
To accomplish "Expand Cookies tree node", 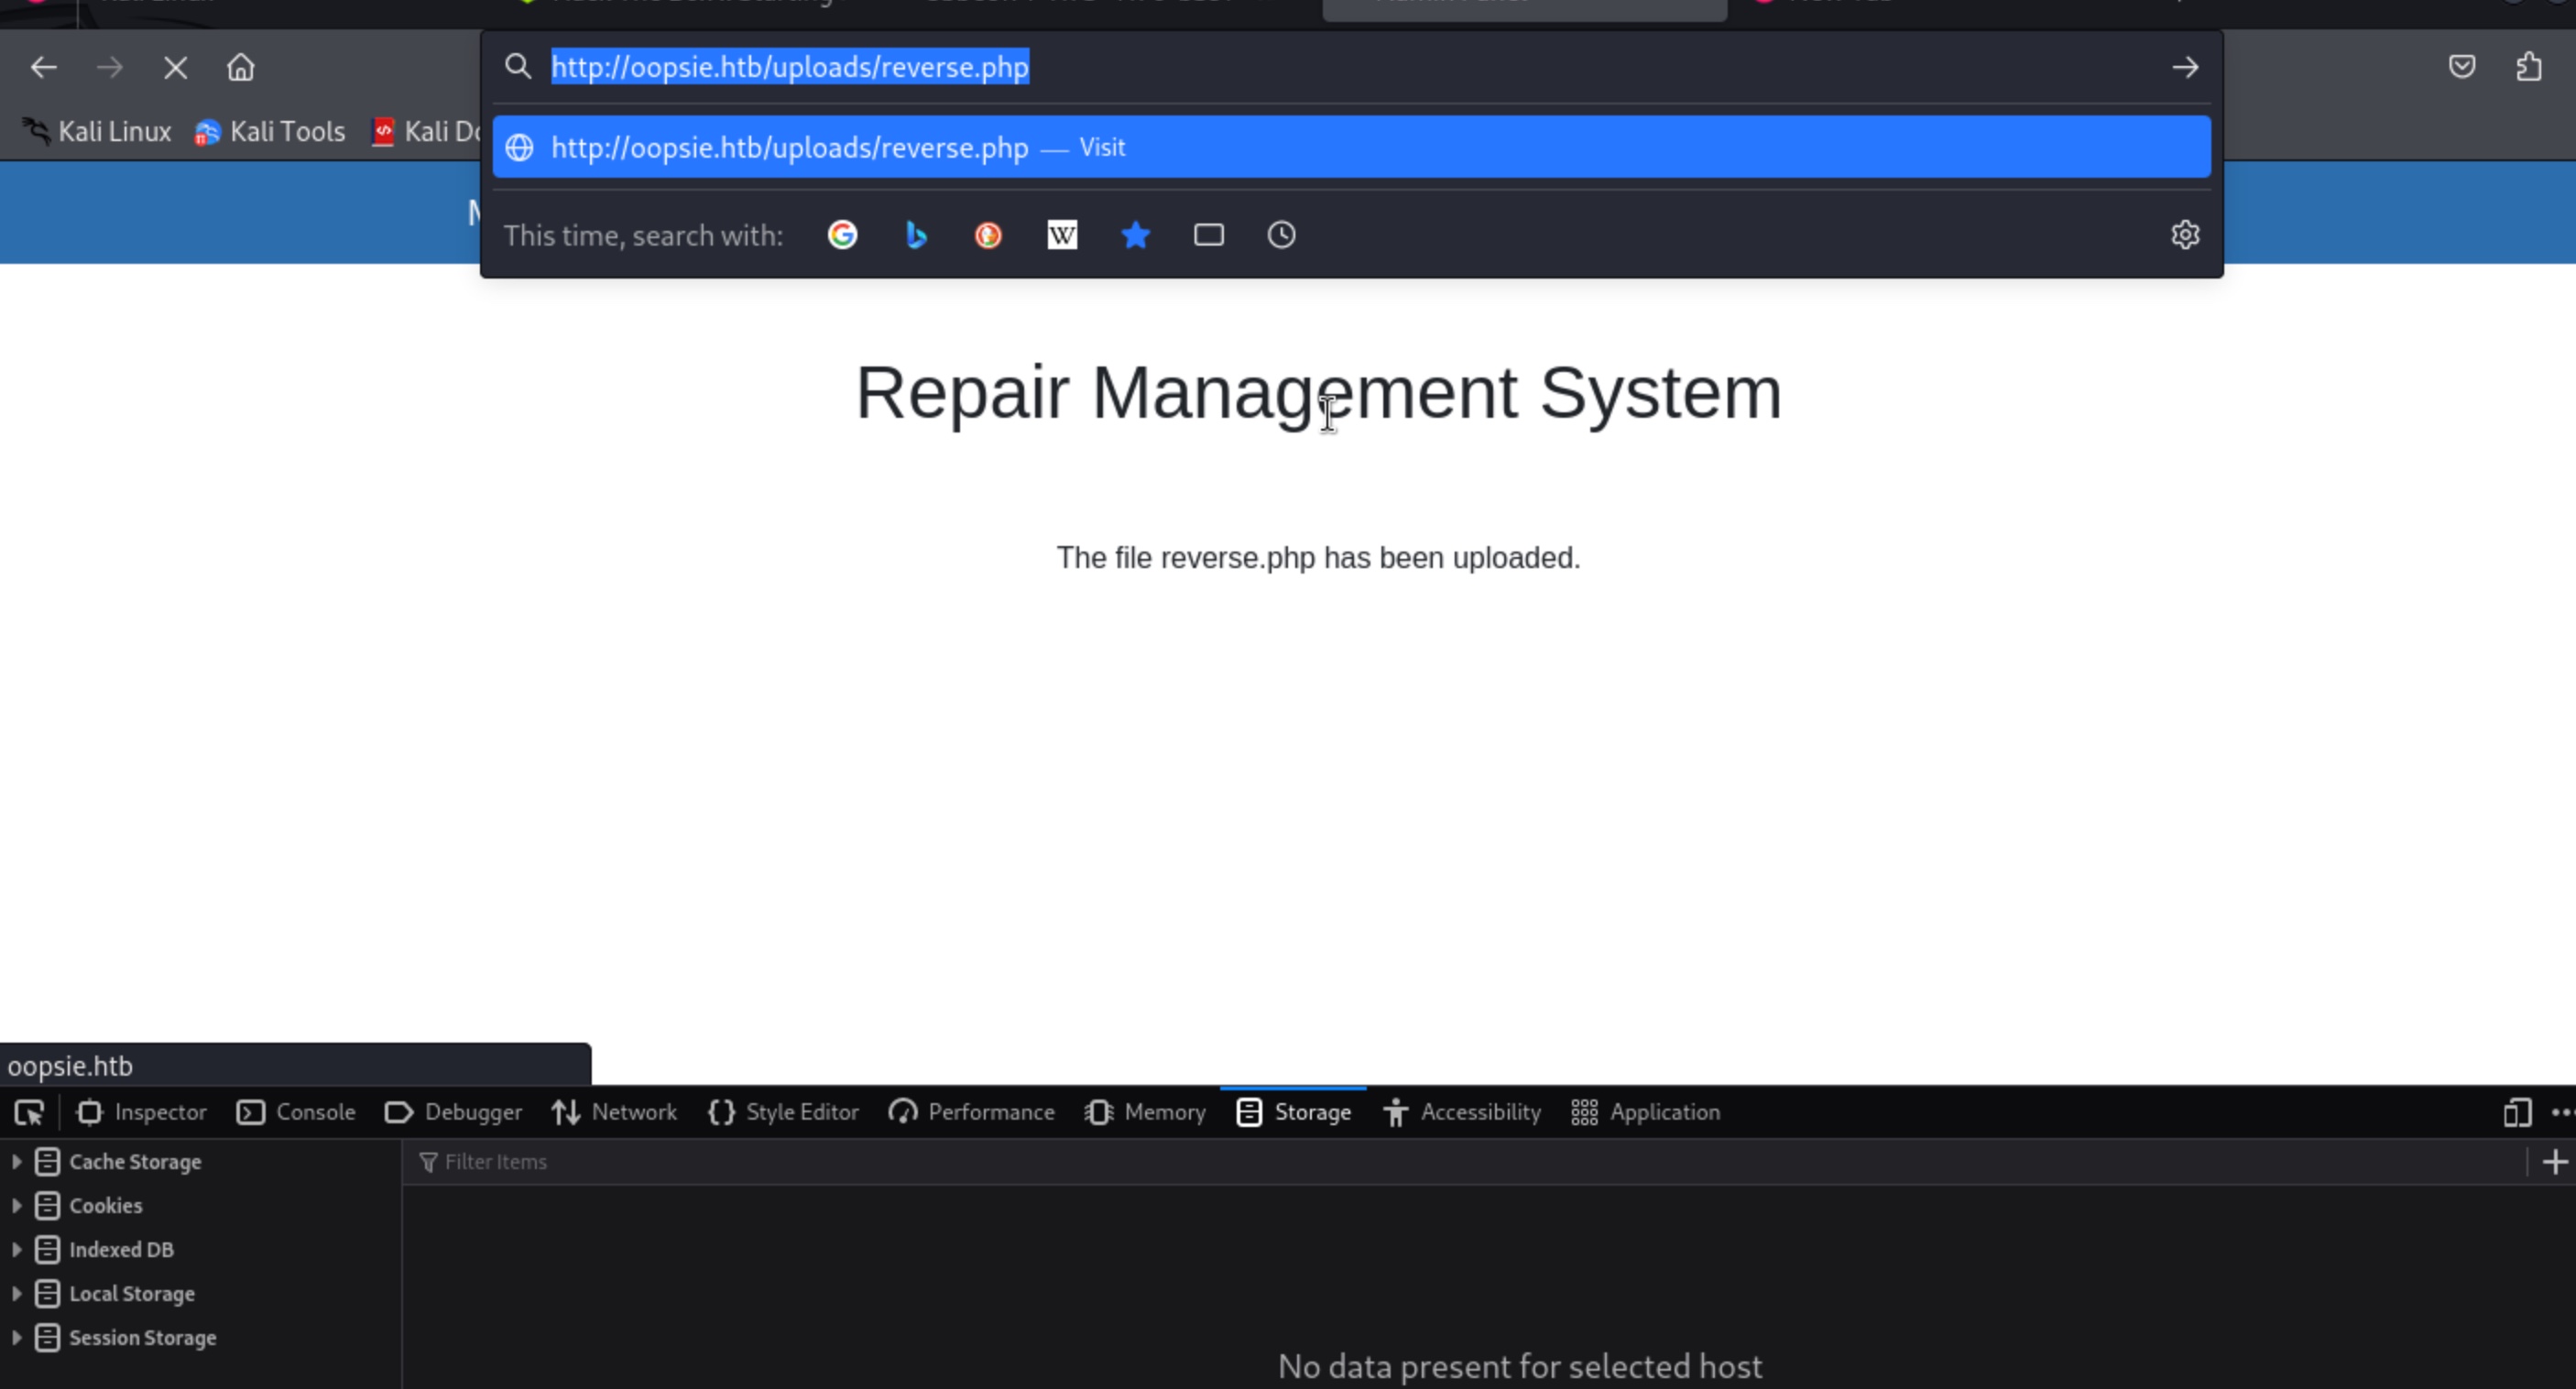I will [x=16, y=1206].
